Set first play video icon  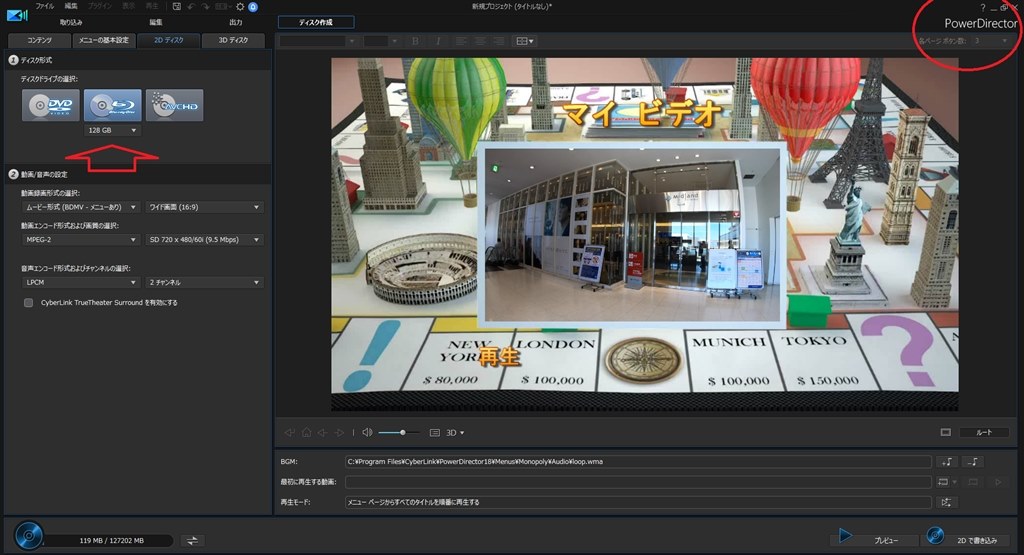point(942,482)
